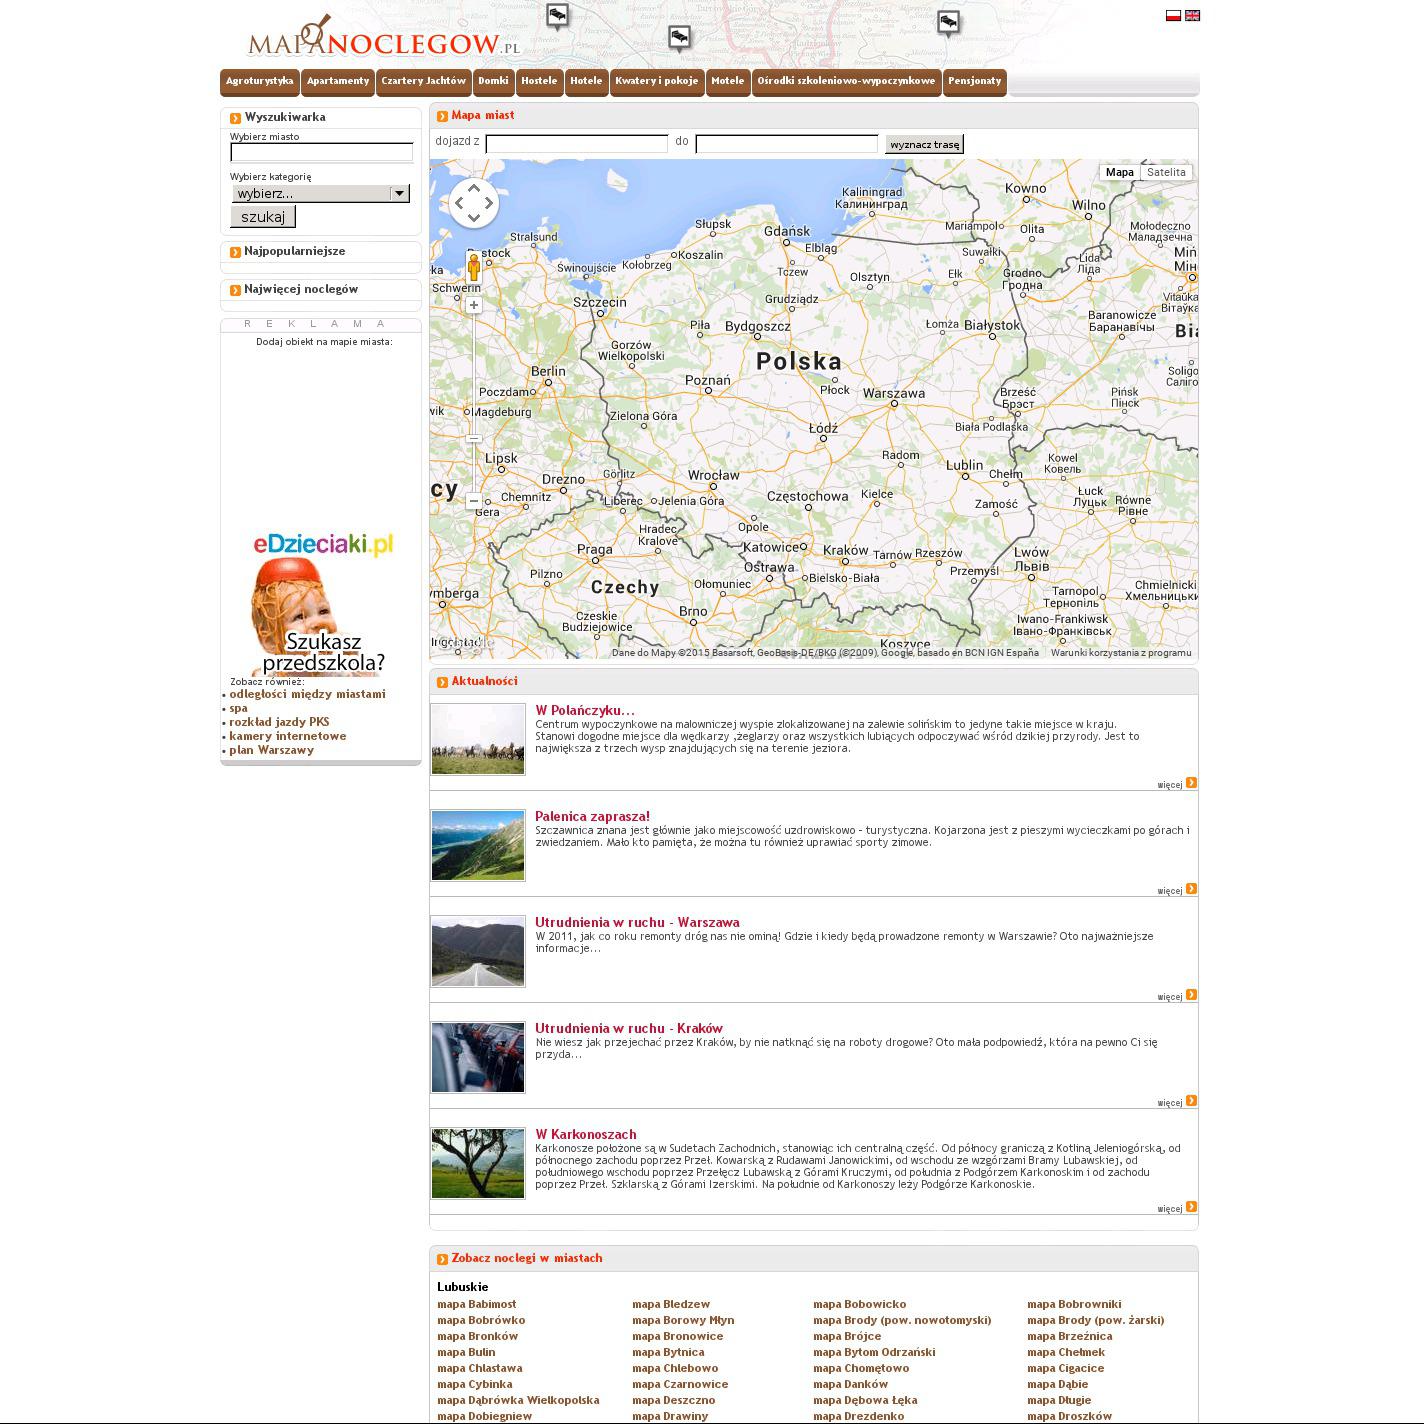Image resolution: width=1424 pixels, height=1424 pixels.
Task: Zoom out the map with minus button
Action: [x=474, y=501]
